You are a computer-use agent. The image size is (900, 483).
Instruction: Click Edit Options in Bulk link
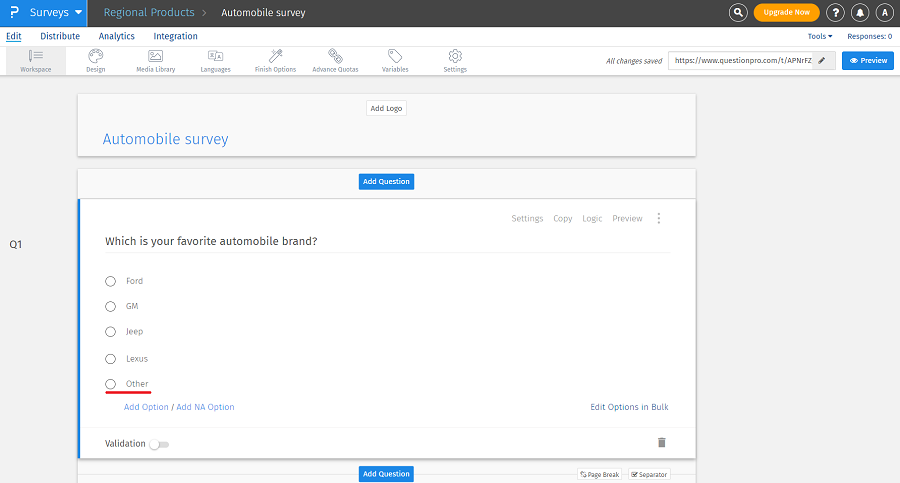point(629,407)
